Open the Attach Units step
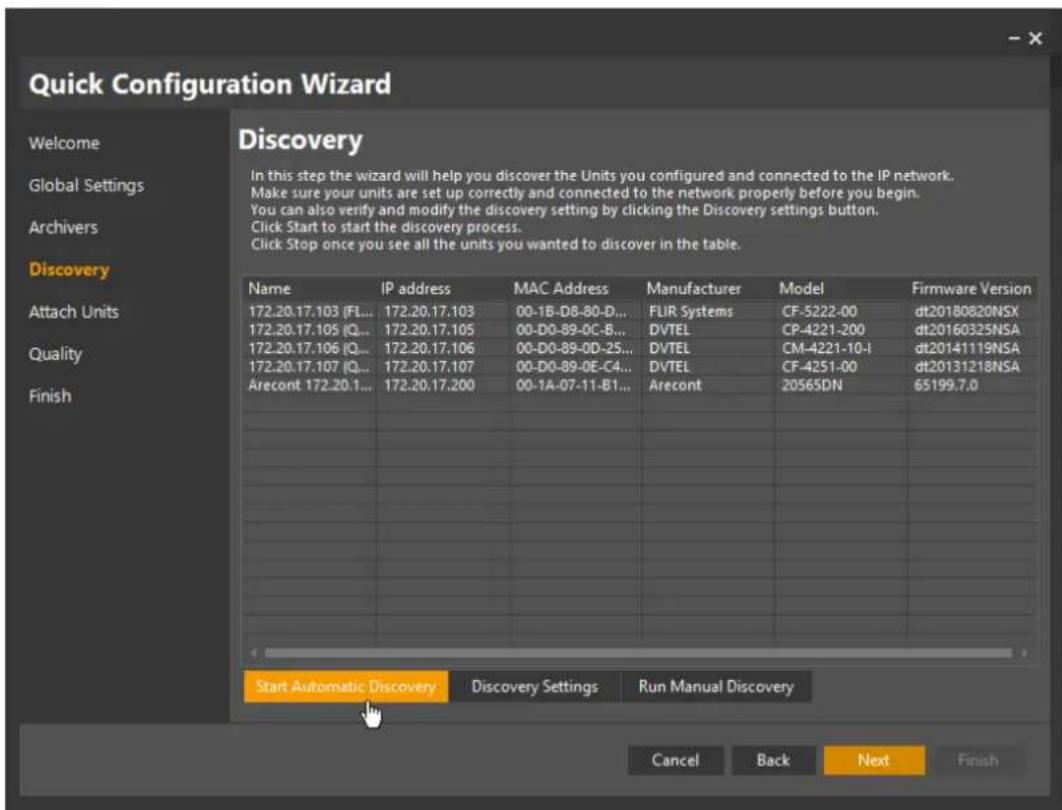1062x810 pixels. 74,312
